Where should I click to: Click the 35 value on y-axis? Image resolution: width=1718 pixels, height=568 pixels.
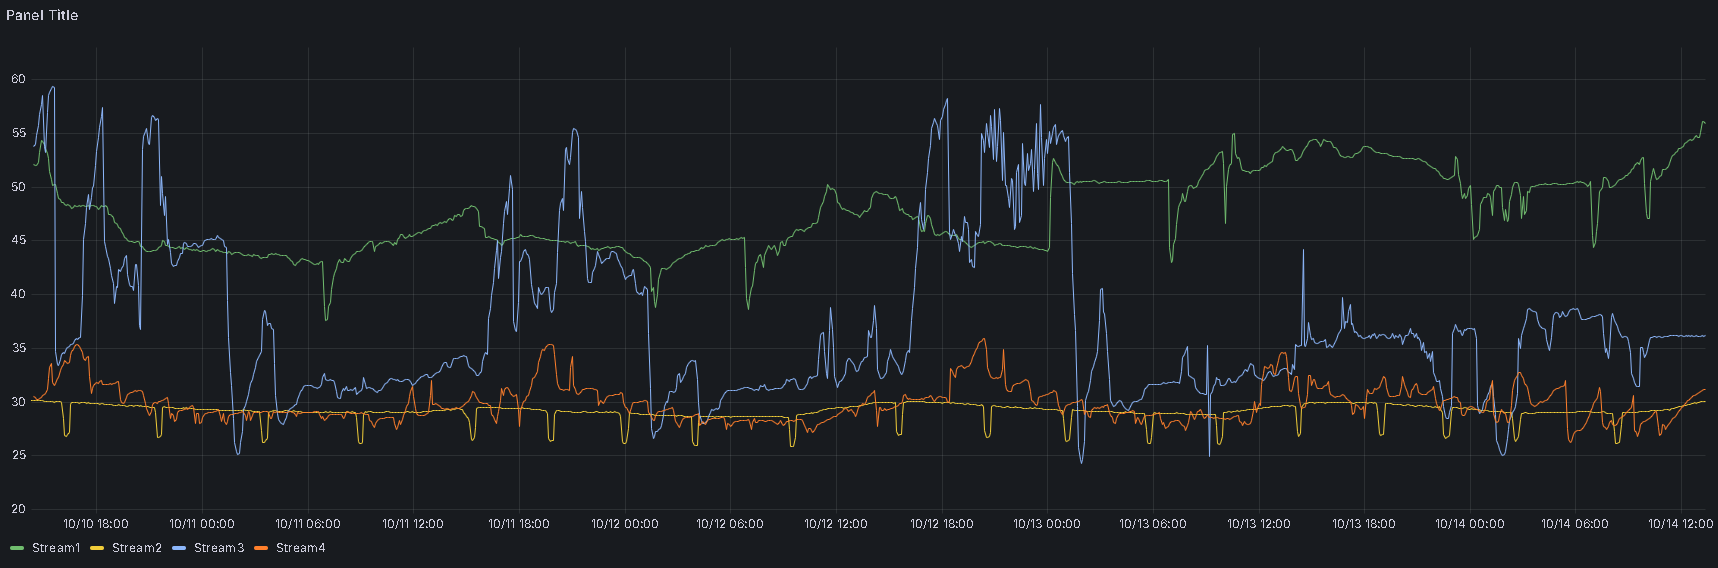18,348
